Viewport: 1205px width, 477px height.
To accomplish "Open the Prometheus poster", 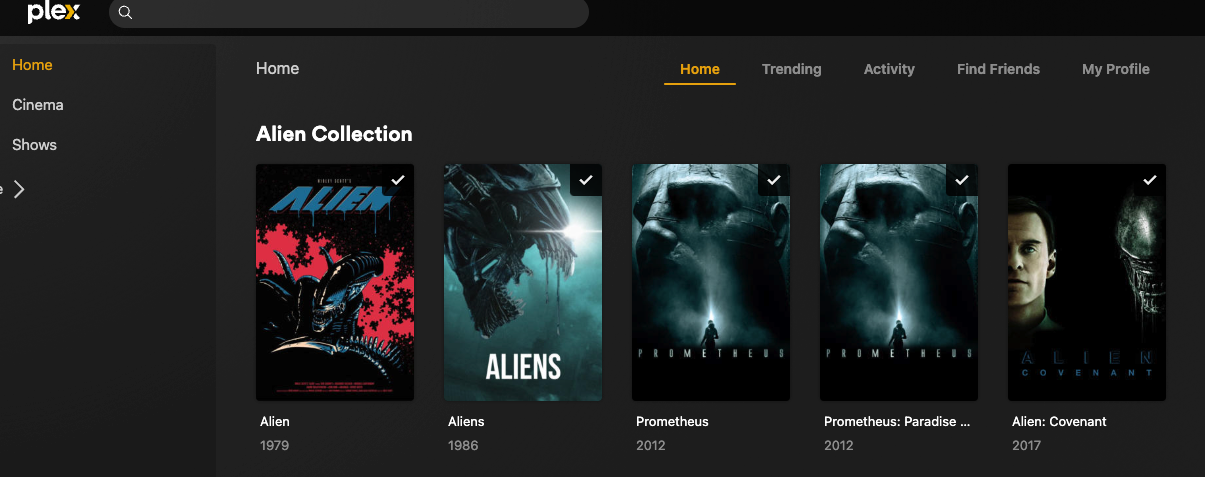I will click(711, 282).
